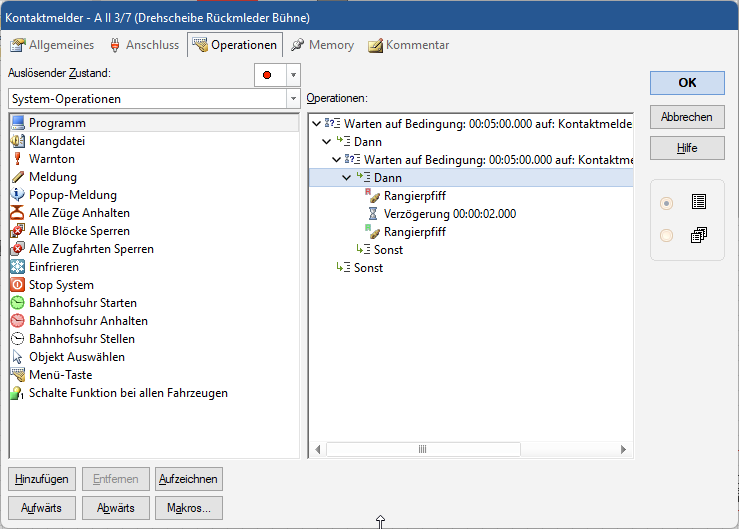Collapse the selected Dann tree node
This screenshot has width=739, height=529.
tap(347, 178)
